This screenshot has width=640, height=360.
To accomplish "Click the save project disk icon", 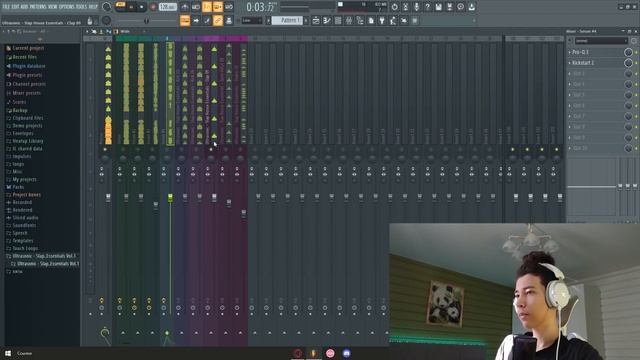I will coord(438,7).
